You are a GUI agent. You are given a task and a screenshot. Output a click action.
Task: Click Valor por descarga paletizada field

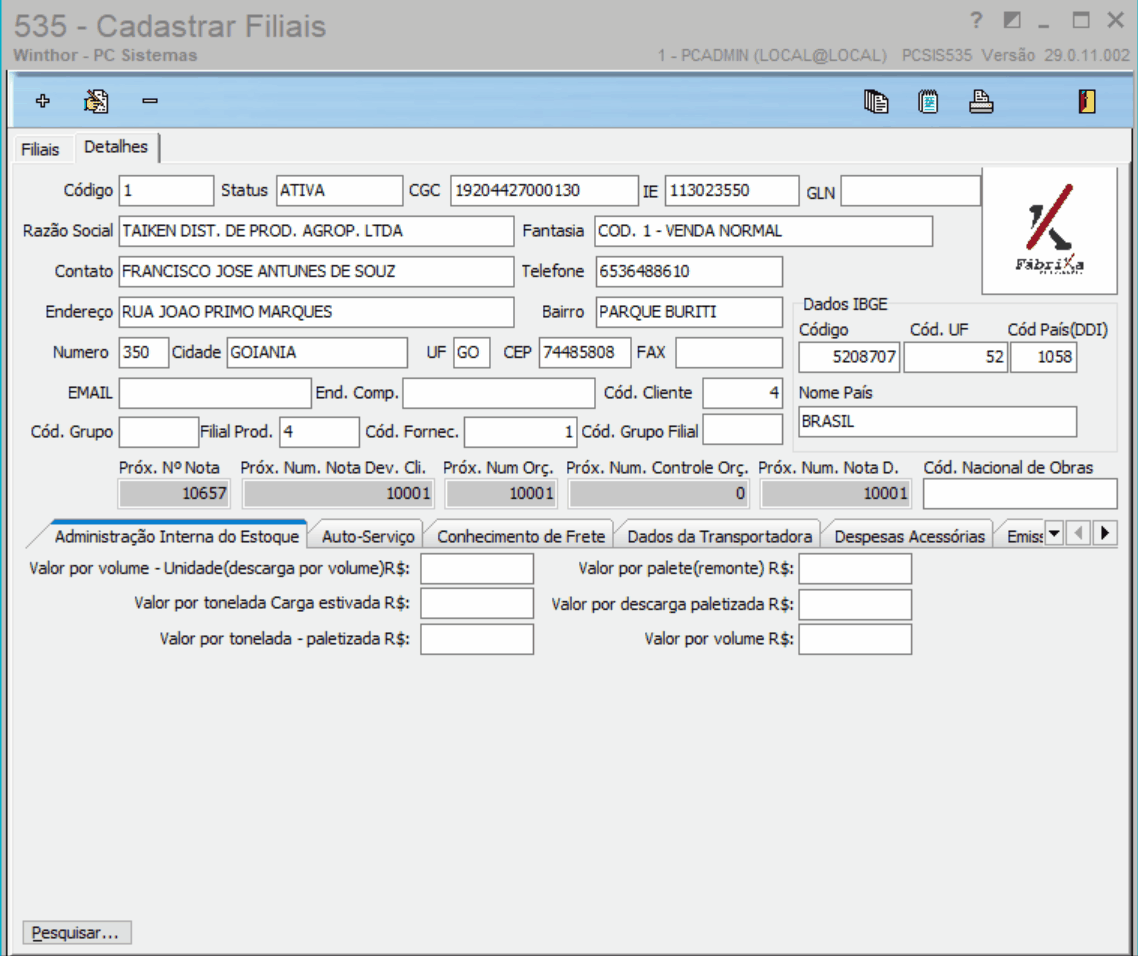click(x=855, y=605)
